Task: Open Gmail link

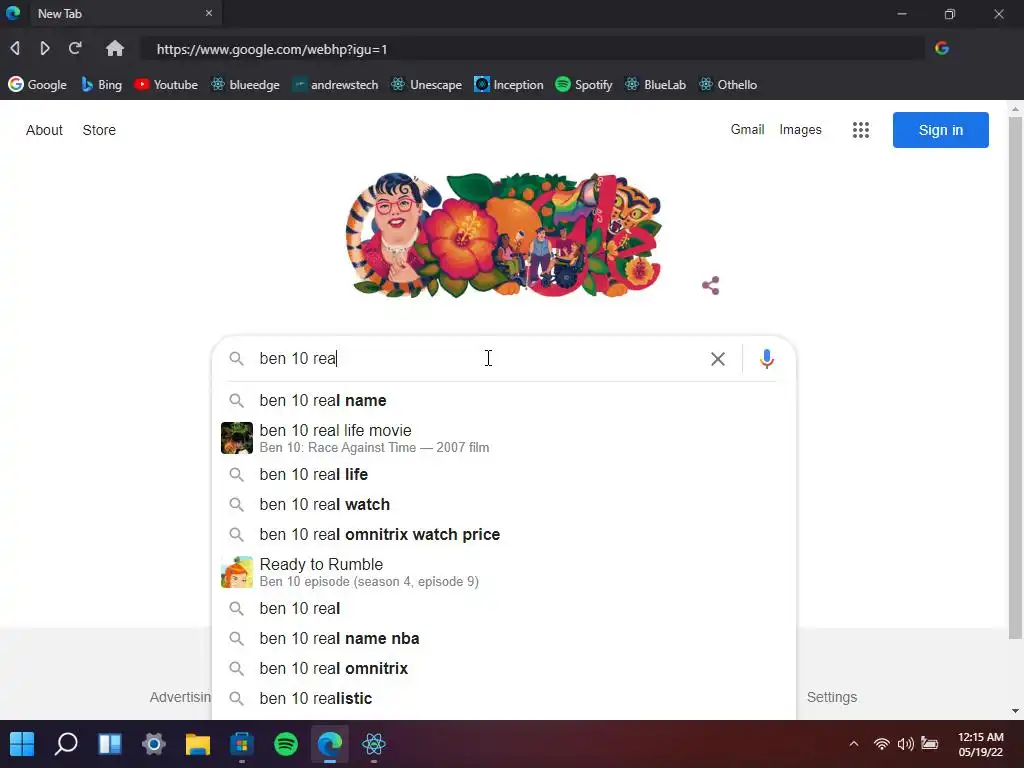Action: [747, 129]
